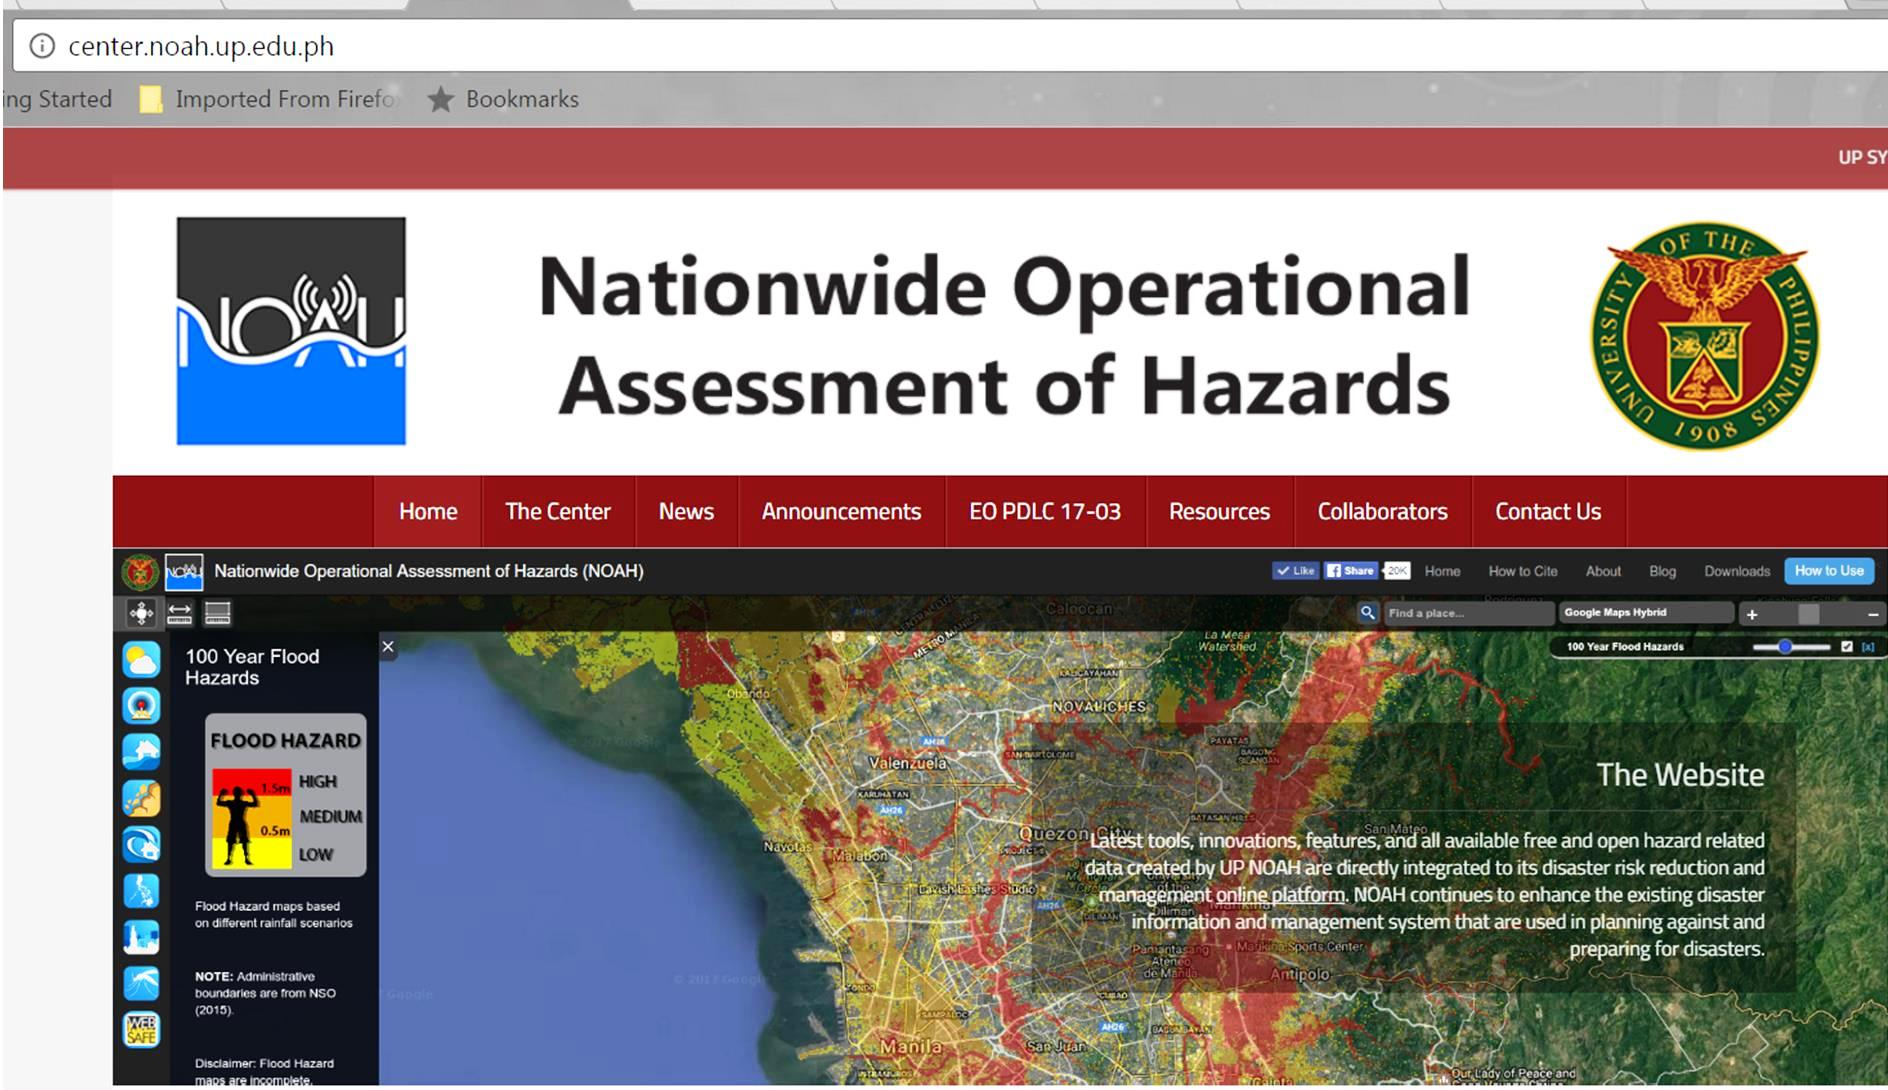Screen dimensions: 1888x1090
Task: Open the Google Maps Hybrid basemap dropdown
Action: pos(1644,613)
